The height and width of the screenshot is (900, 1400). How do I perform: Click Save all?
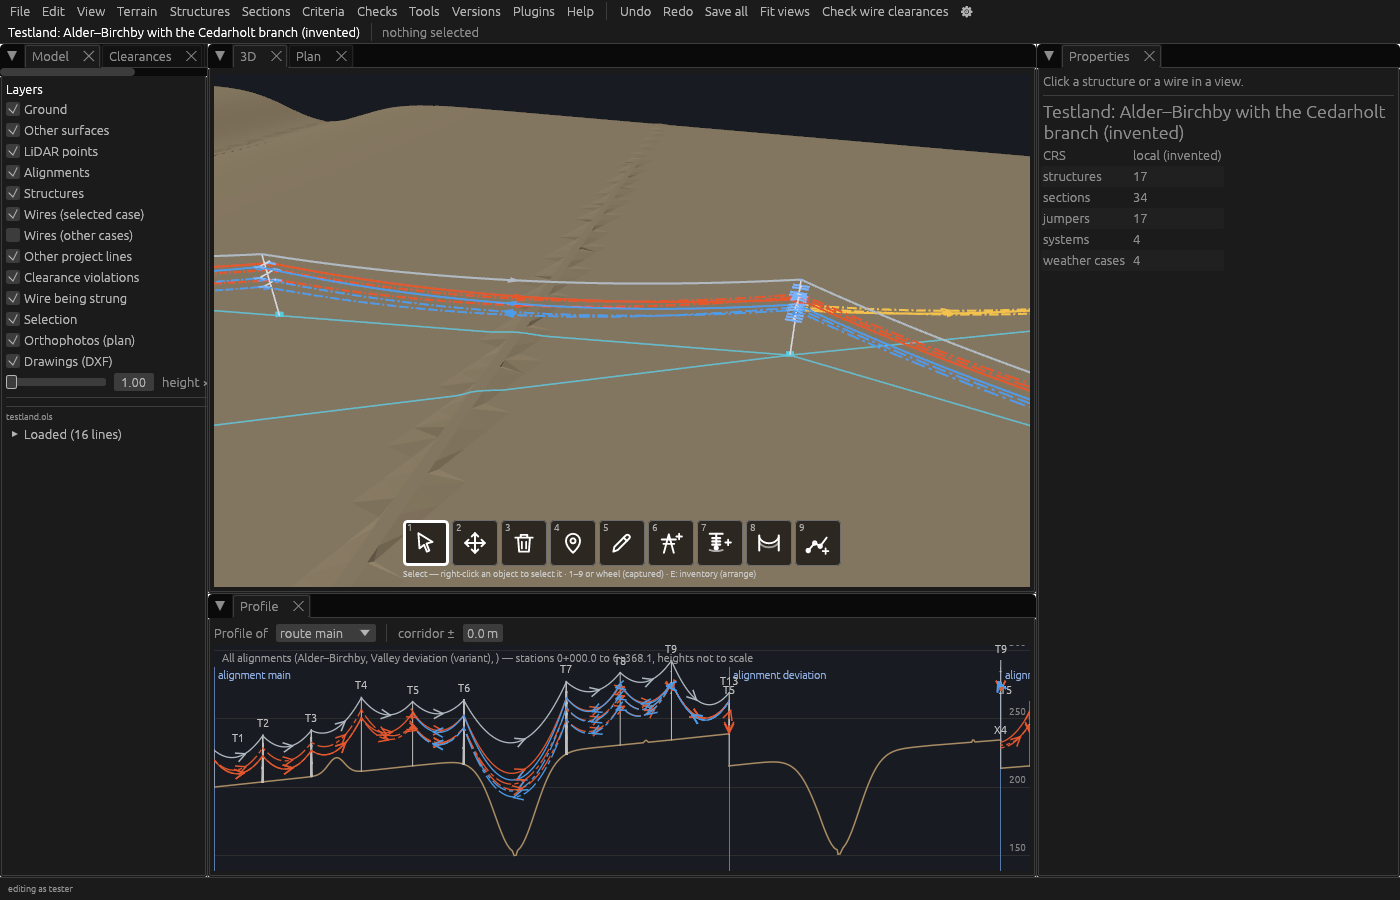[x=726, y=12]
